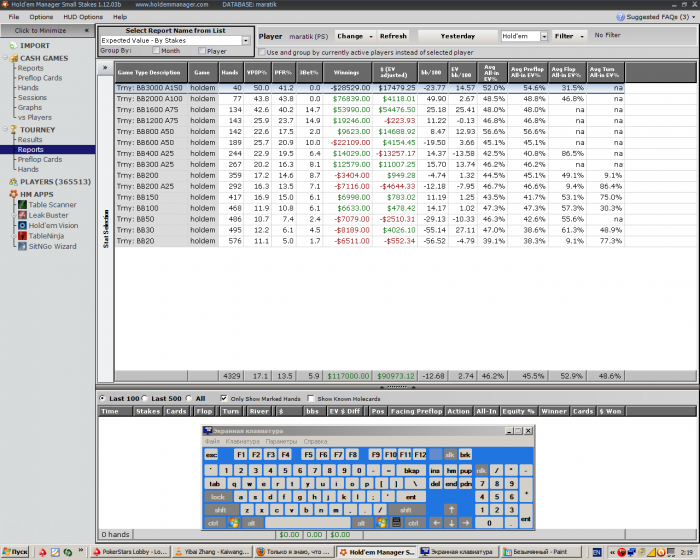Expand Suggested FAQs dropdown arrow

tap(693, 17)
